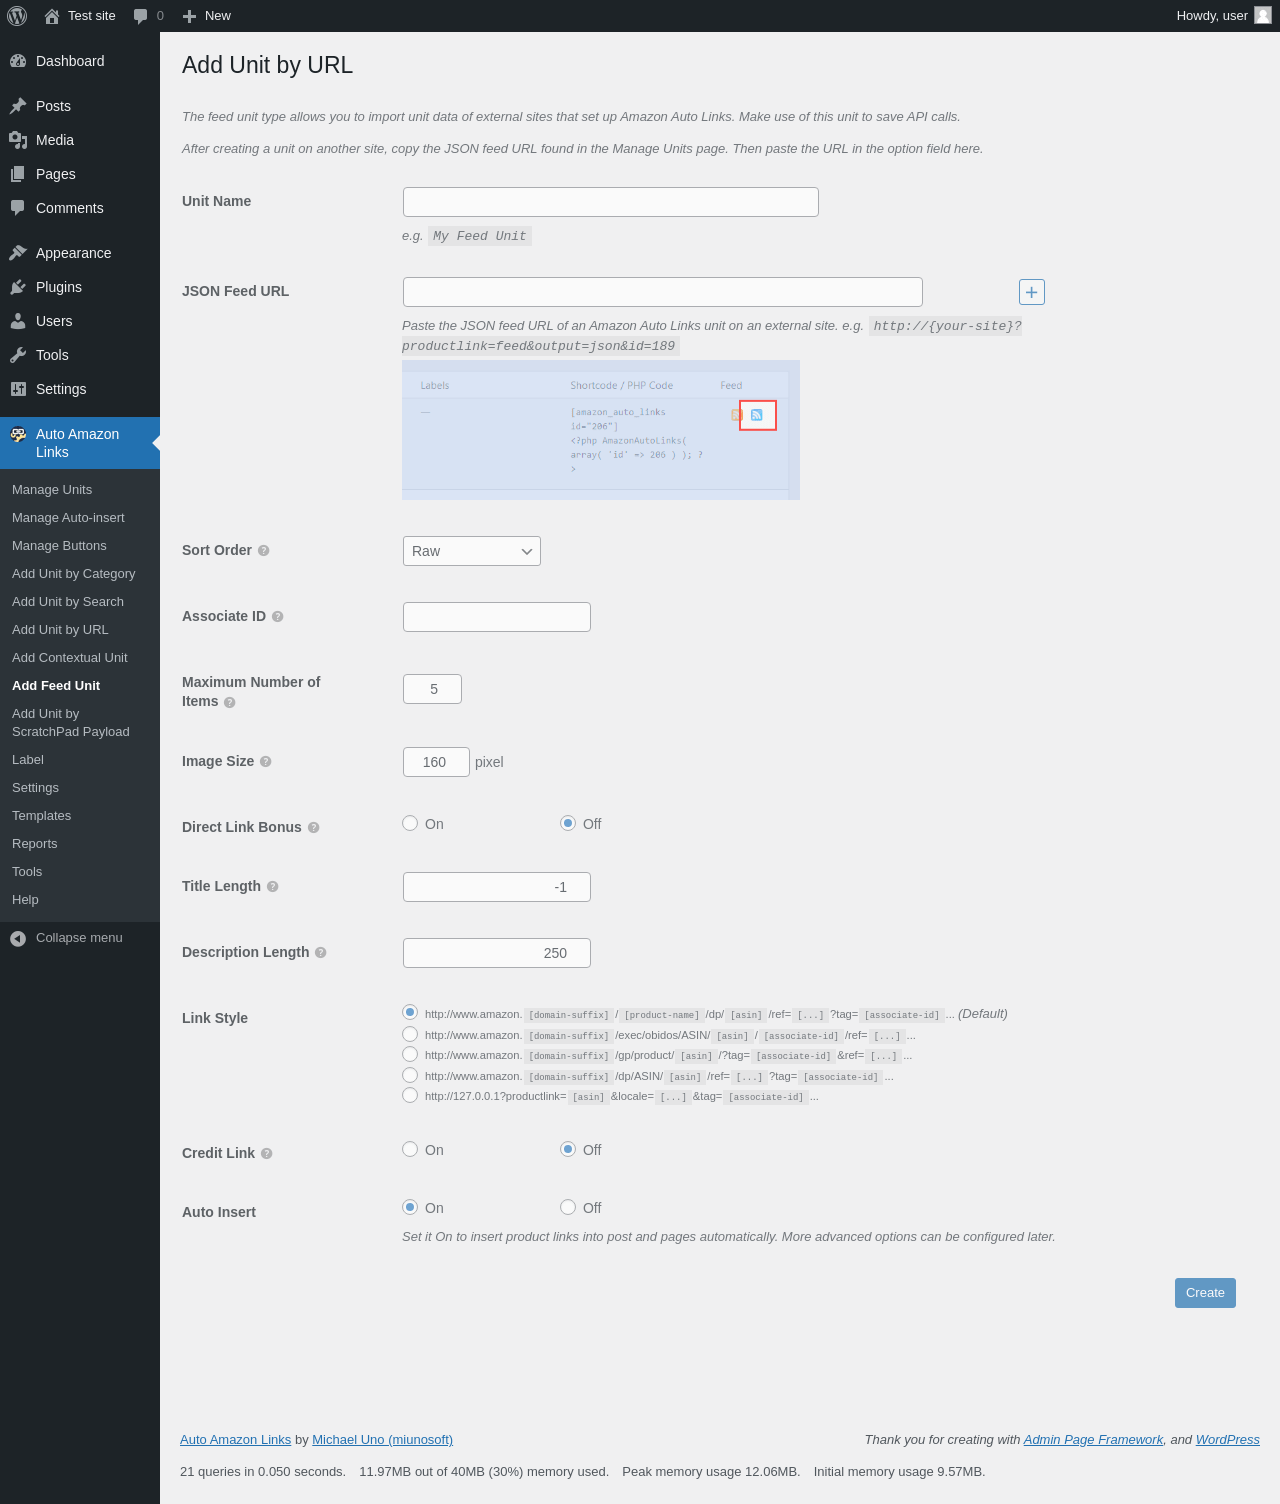Click the Create button
The image size is (1280, 1504).
(x=1205, y=1293)
